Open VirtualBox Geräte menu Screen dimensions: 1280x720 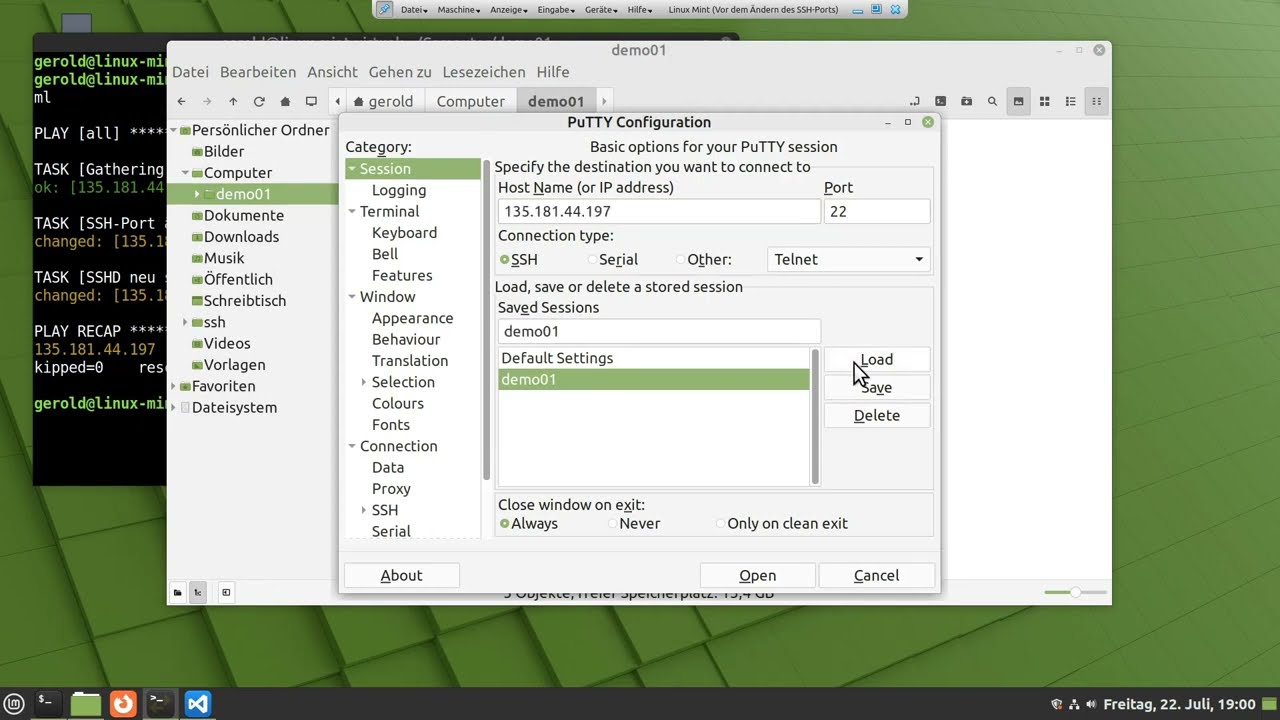(603, 9)
